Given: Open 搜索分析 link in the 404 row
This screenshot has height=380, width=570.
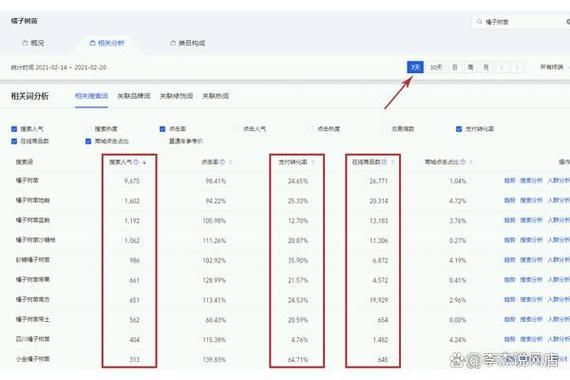Looking at the screenshot, I should [531, 339].
